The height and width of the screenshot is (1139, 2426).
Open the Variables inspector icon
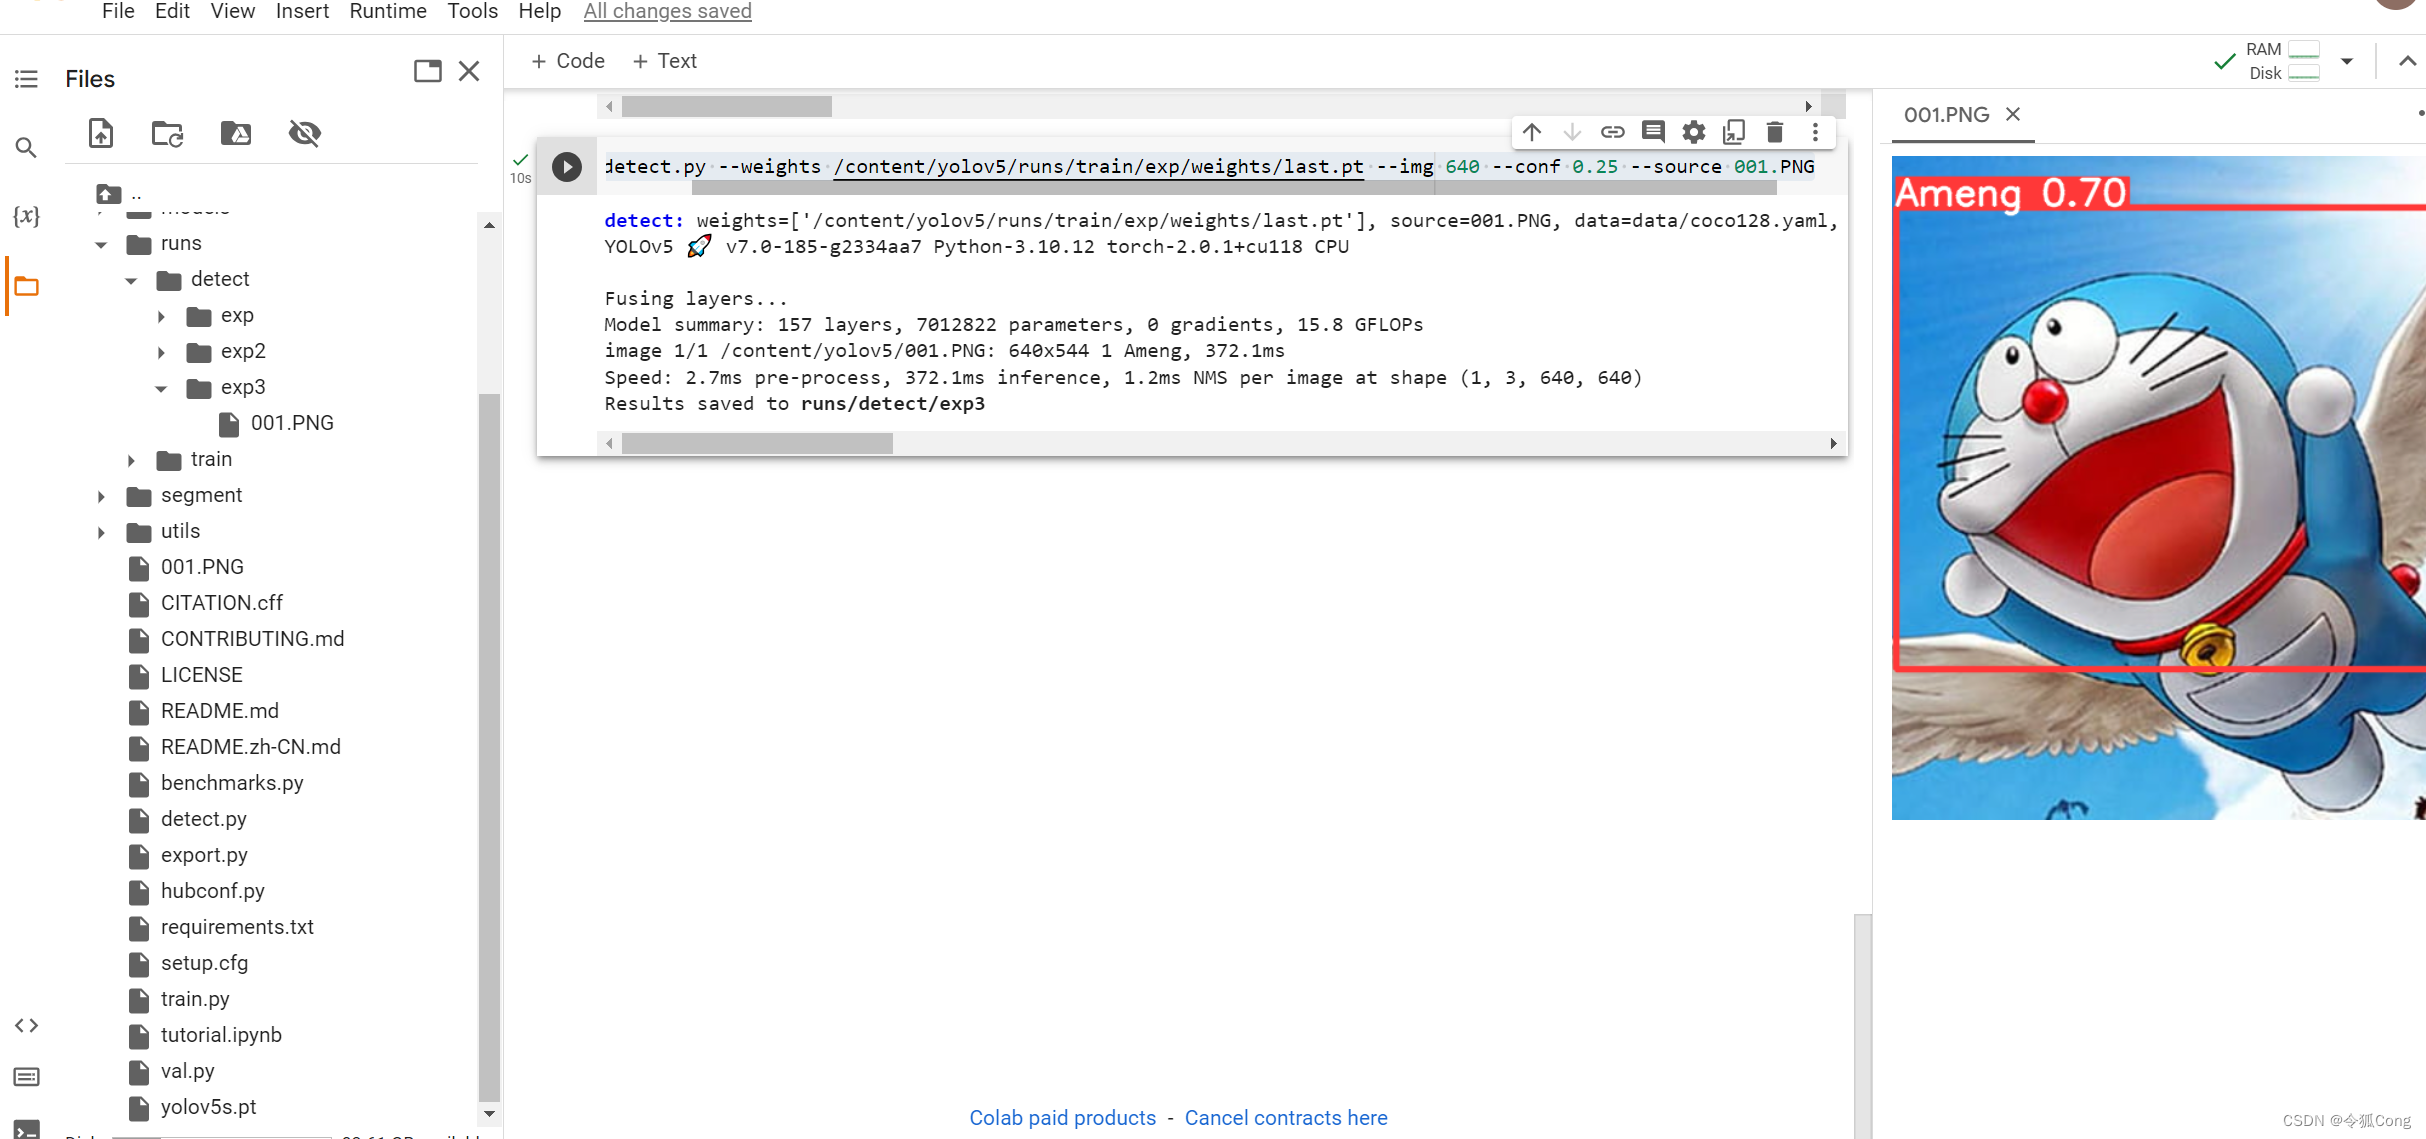26,216
